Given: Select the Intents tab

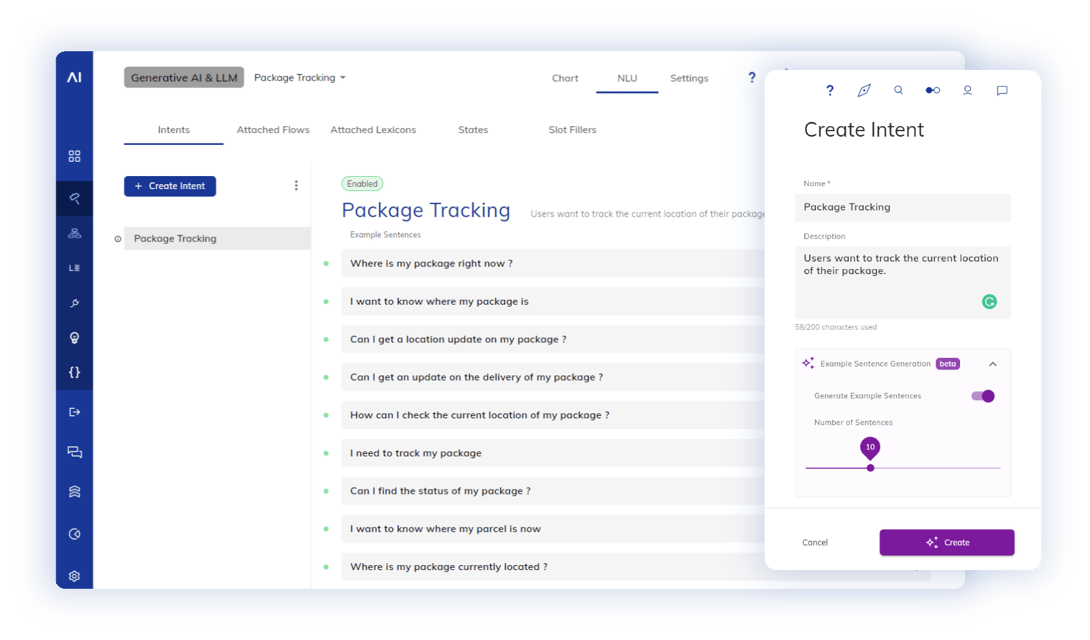Looking at the screenshot, I should 174,130.
